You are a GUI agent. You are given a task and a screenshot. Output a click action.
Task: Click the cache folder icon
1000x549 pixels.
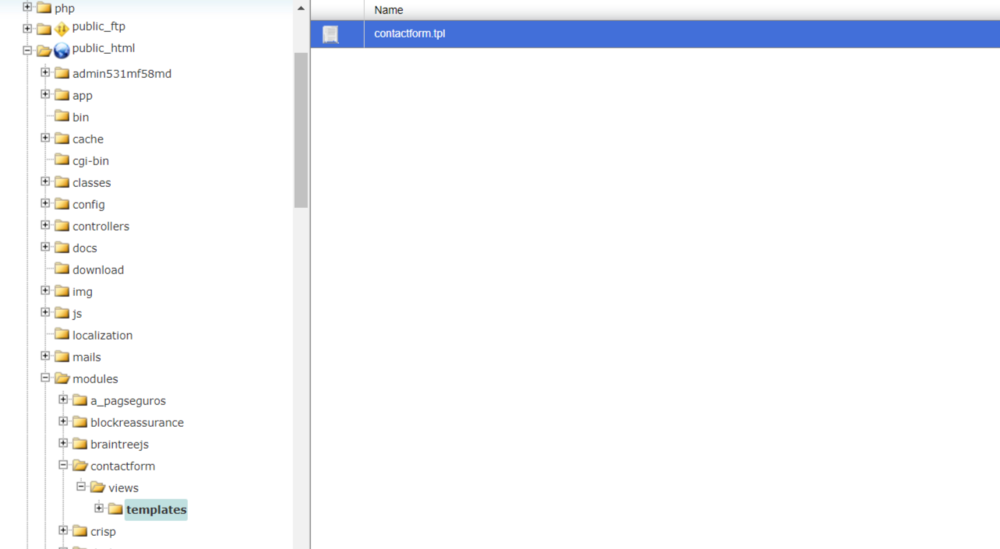62,138
